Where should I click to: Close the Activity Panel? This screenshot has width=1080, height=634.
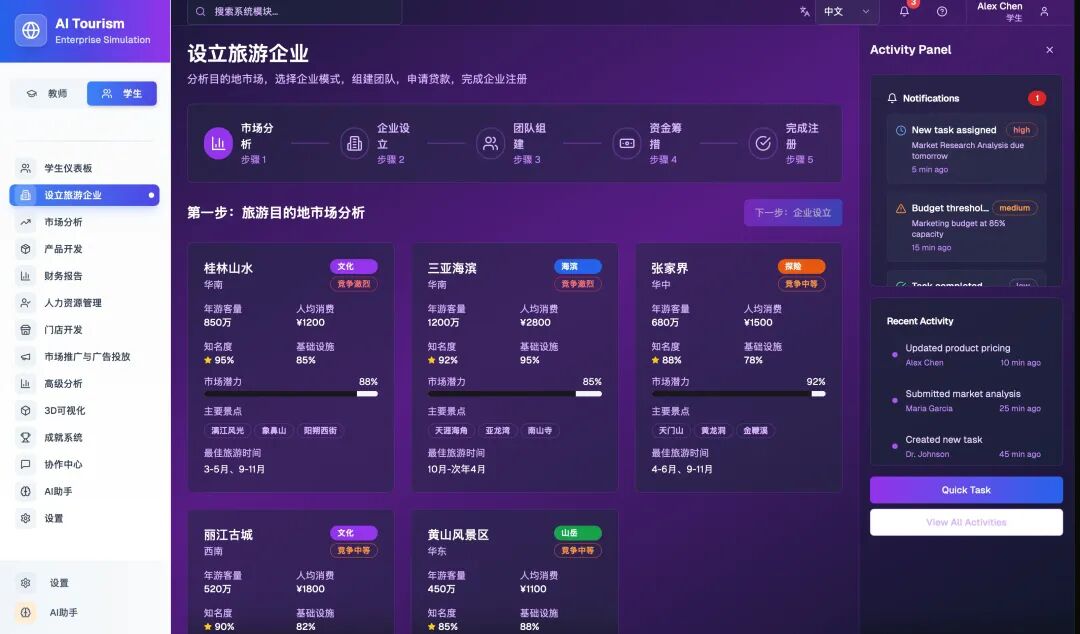pos(1049,50)
